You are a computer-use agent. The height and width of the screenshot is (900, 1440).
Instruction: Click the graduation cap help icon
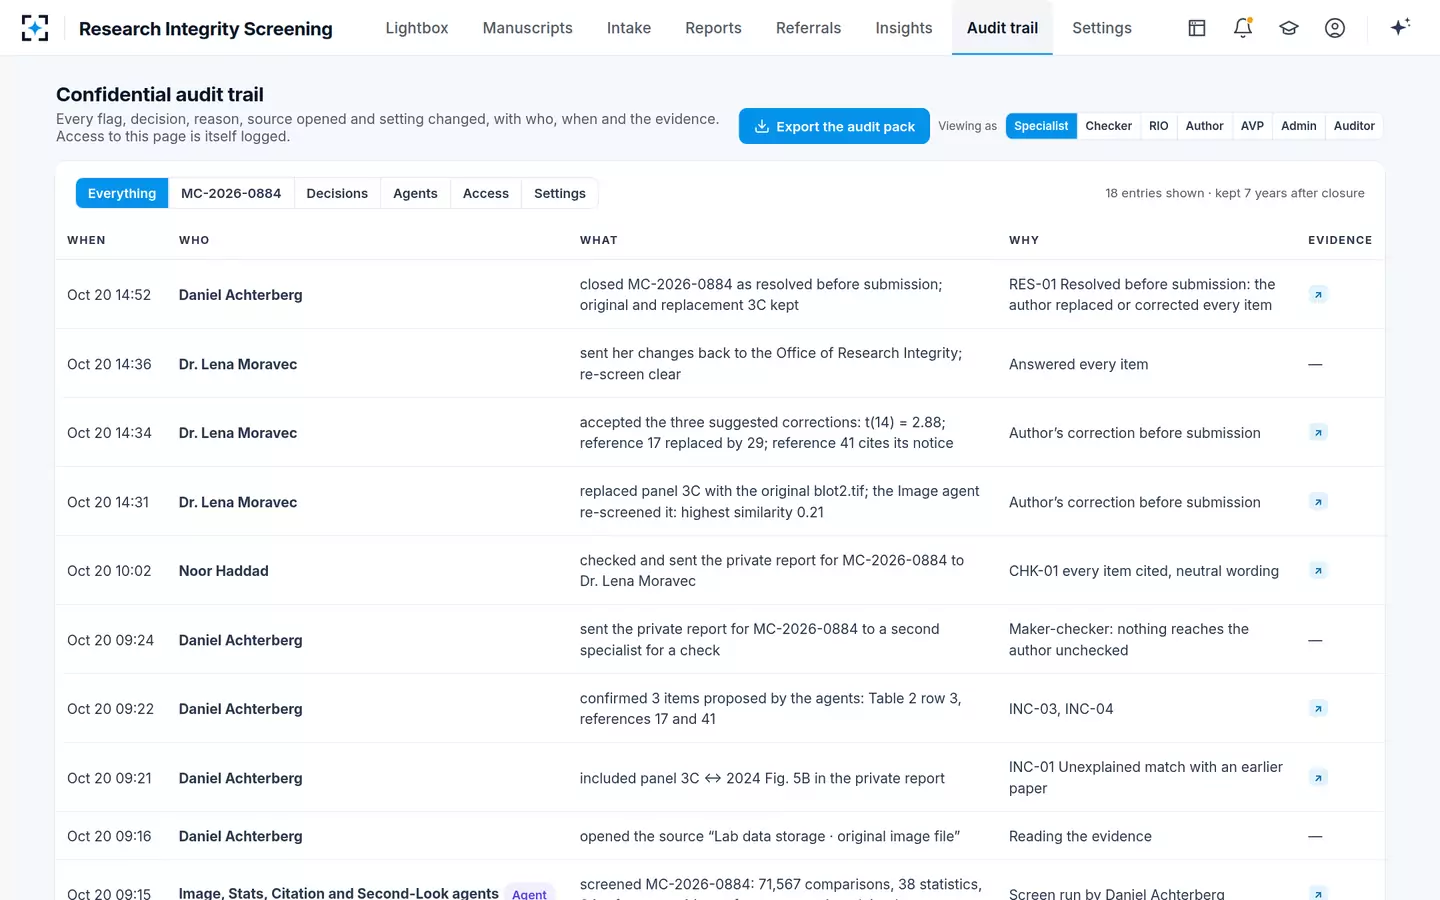coord(1289,28)
